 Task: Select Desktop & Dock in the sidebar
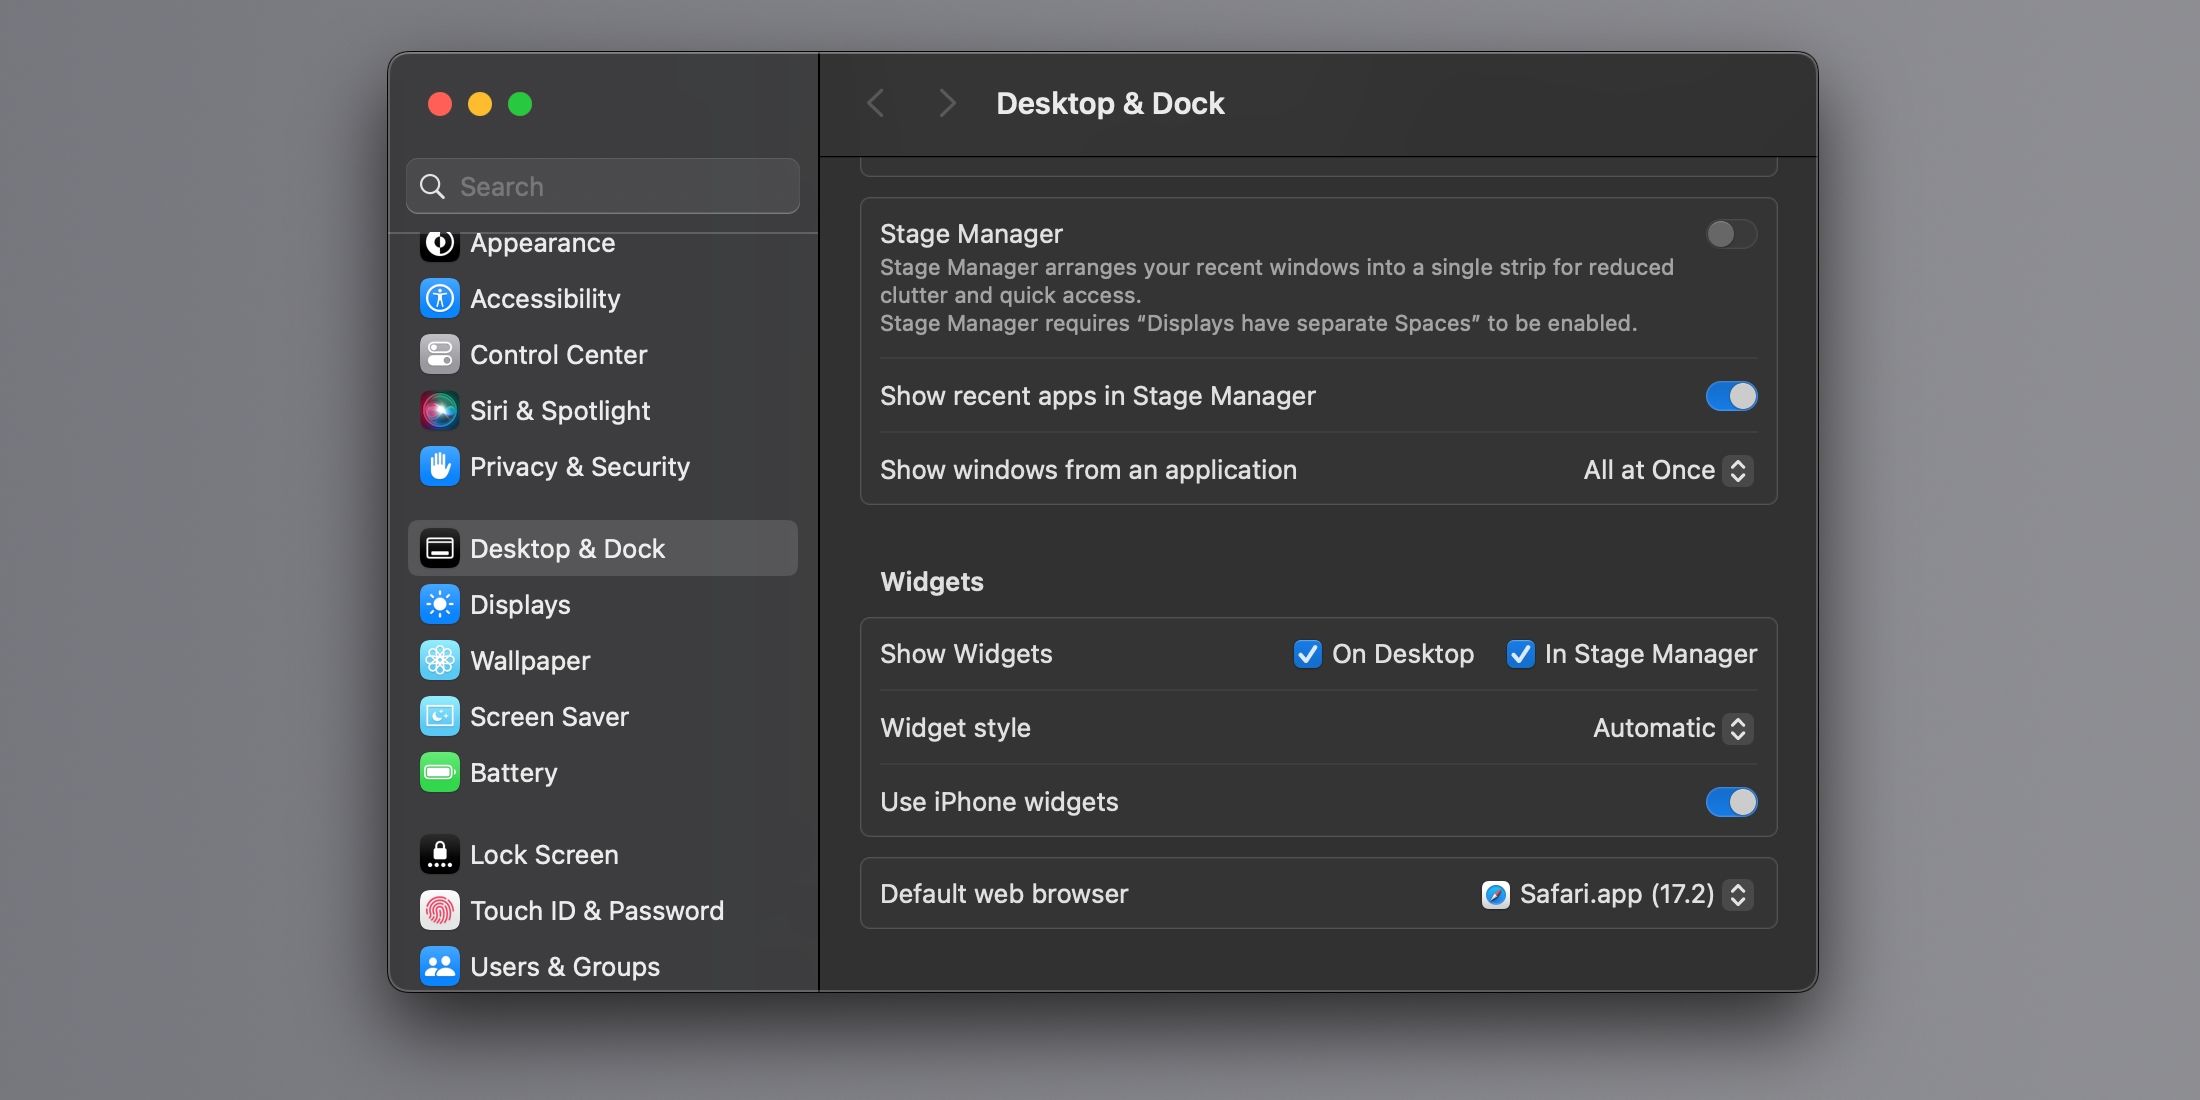point(568,548)
